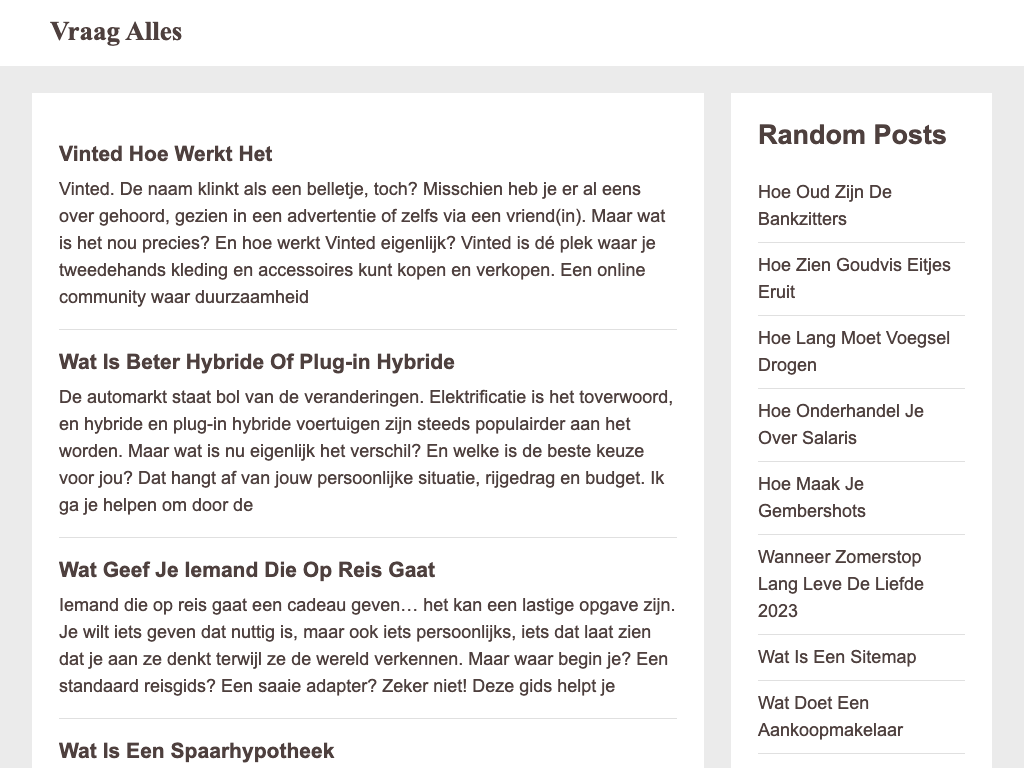Viewport: 1024px width, 768px height.
Task: Go to 'Hoe Lang Moet Voegsel Drogen'
Action: click(853, 351)
